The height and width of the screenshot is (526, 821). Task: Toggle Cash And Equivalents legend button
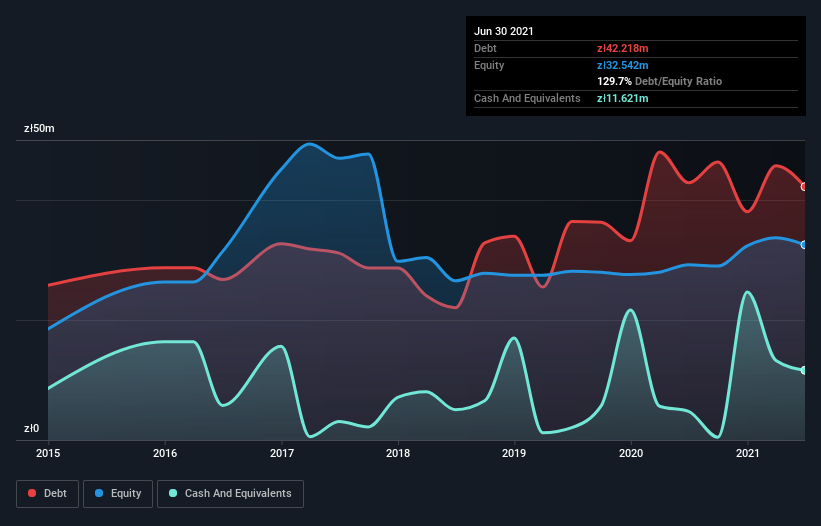point(230,494)
